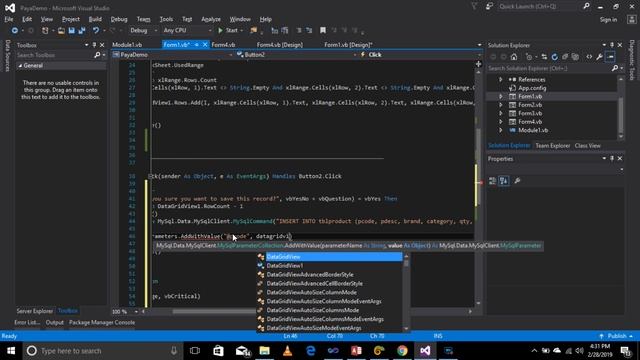Open the 100 % zoom dropdown
640x360 pixels.
136,311
